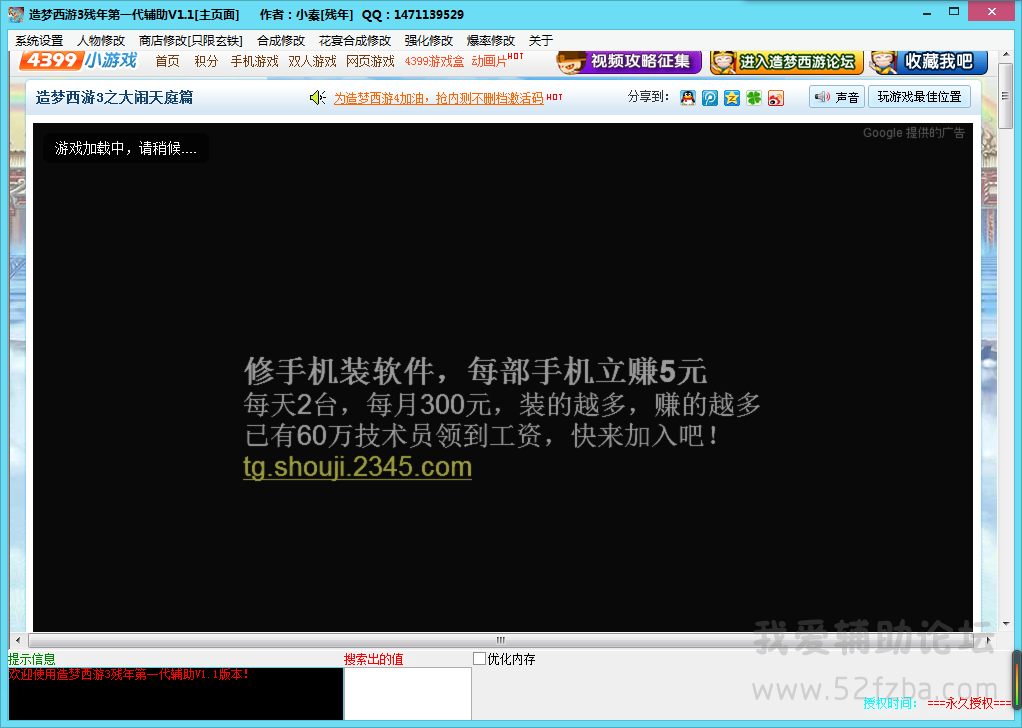The height and width of the screenshot is (728, 1022).
Task: Open the 网页游戏 link
Action: click(370, 61)
